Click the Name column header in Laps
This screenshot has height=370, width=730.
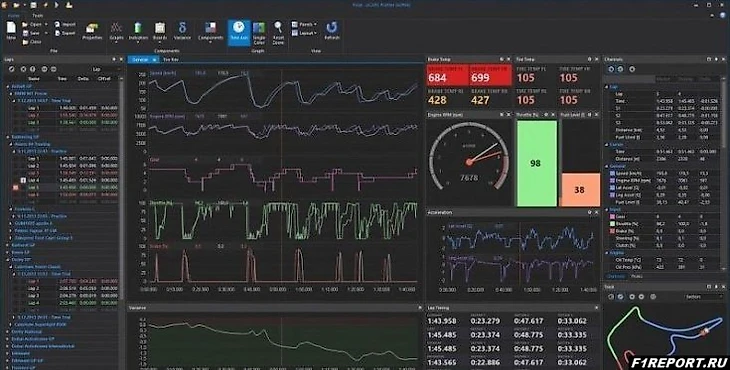(34, 79)
